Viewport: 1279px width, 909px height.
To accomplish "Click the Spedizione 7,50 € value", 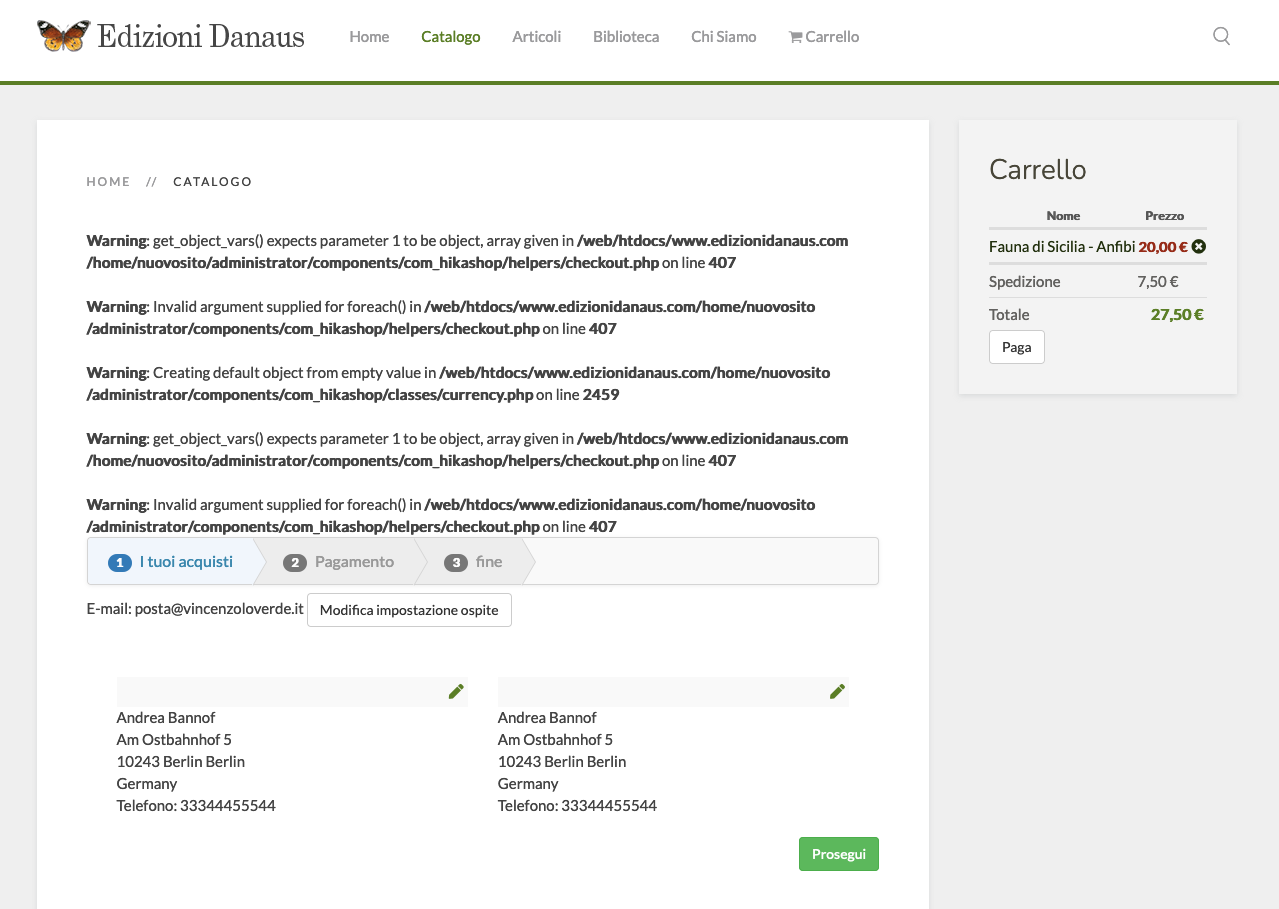I will (x=1158, y=282).
